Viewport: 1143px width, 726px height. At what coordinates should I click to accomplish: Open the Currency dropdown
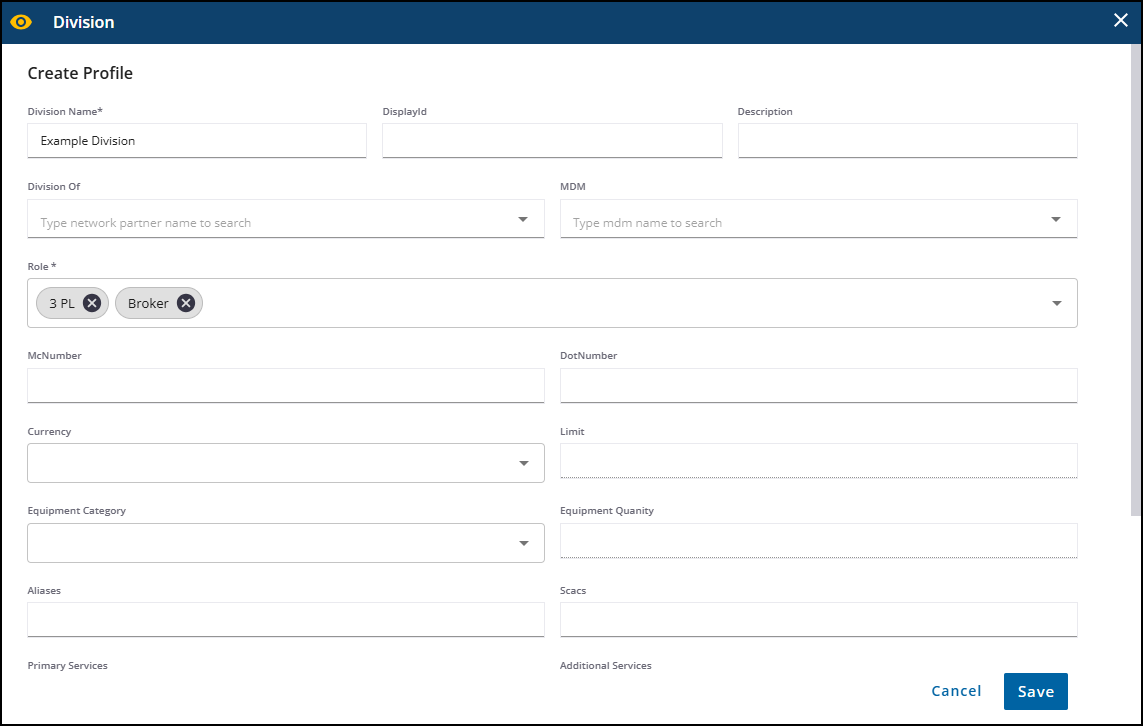[524, 462]
